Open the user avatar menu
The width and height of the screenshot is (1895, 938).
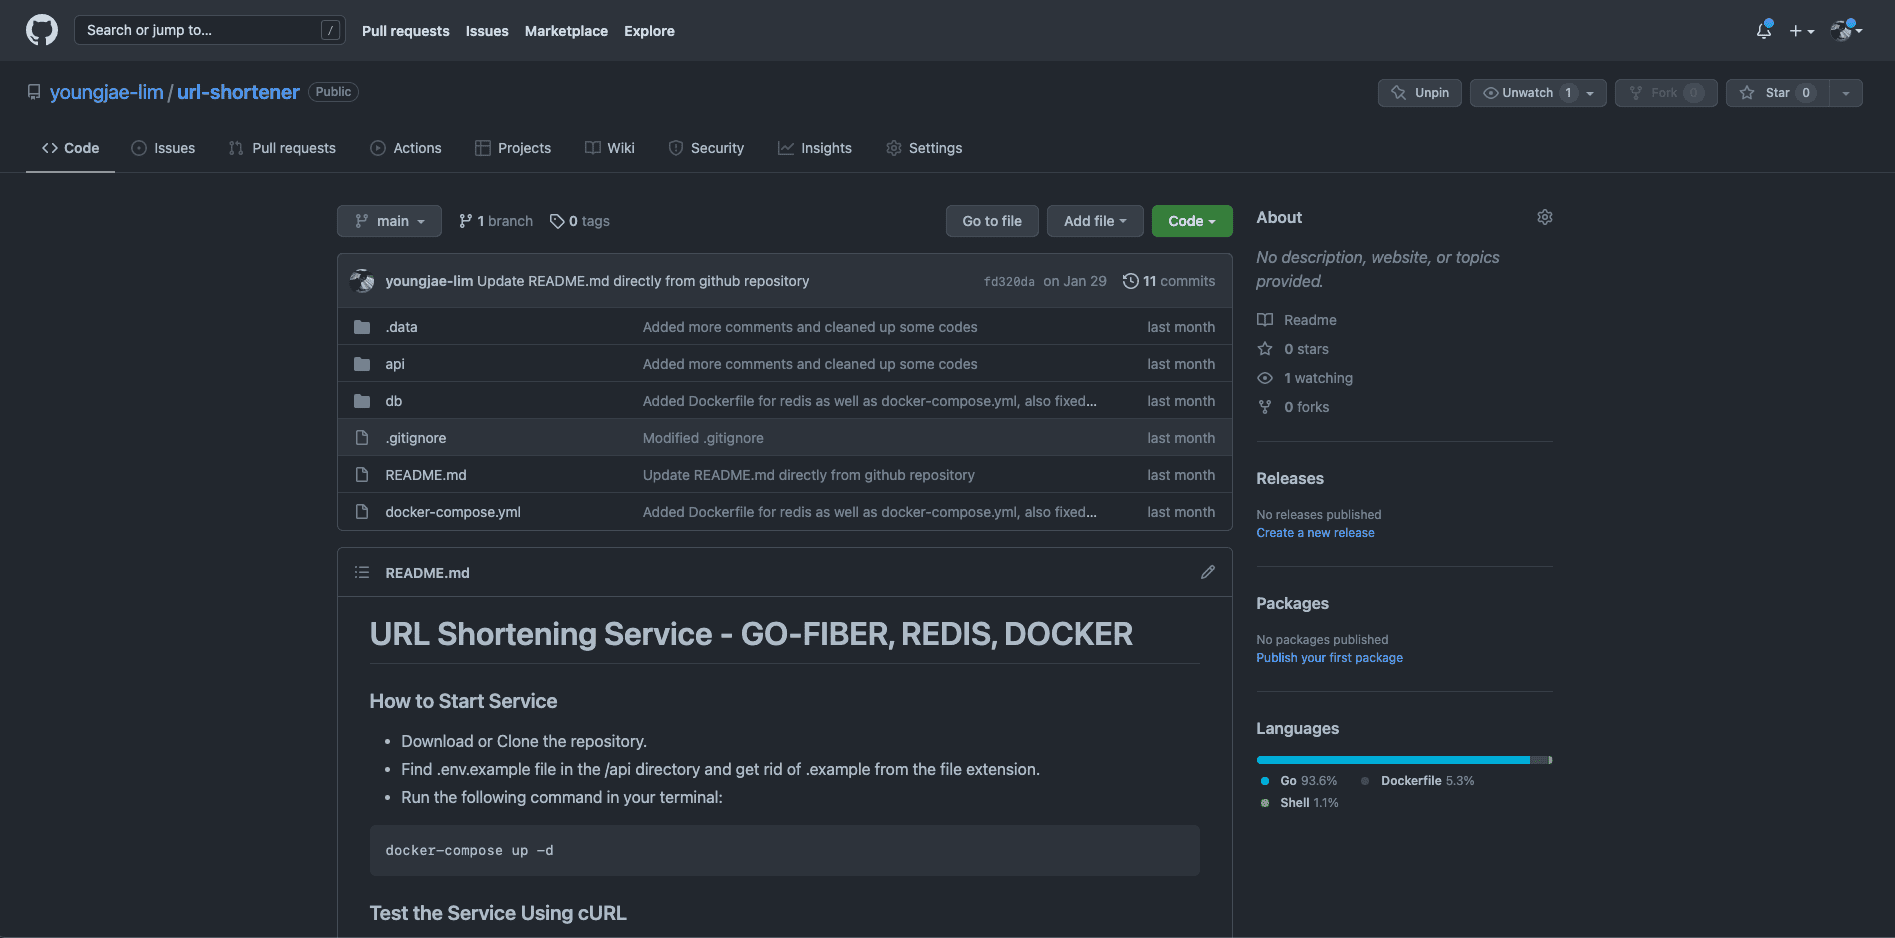[x=1846, y=31]
